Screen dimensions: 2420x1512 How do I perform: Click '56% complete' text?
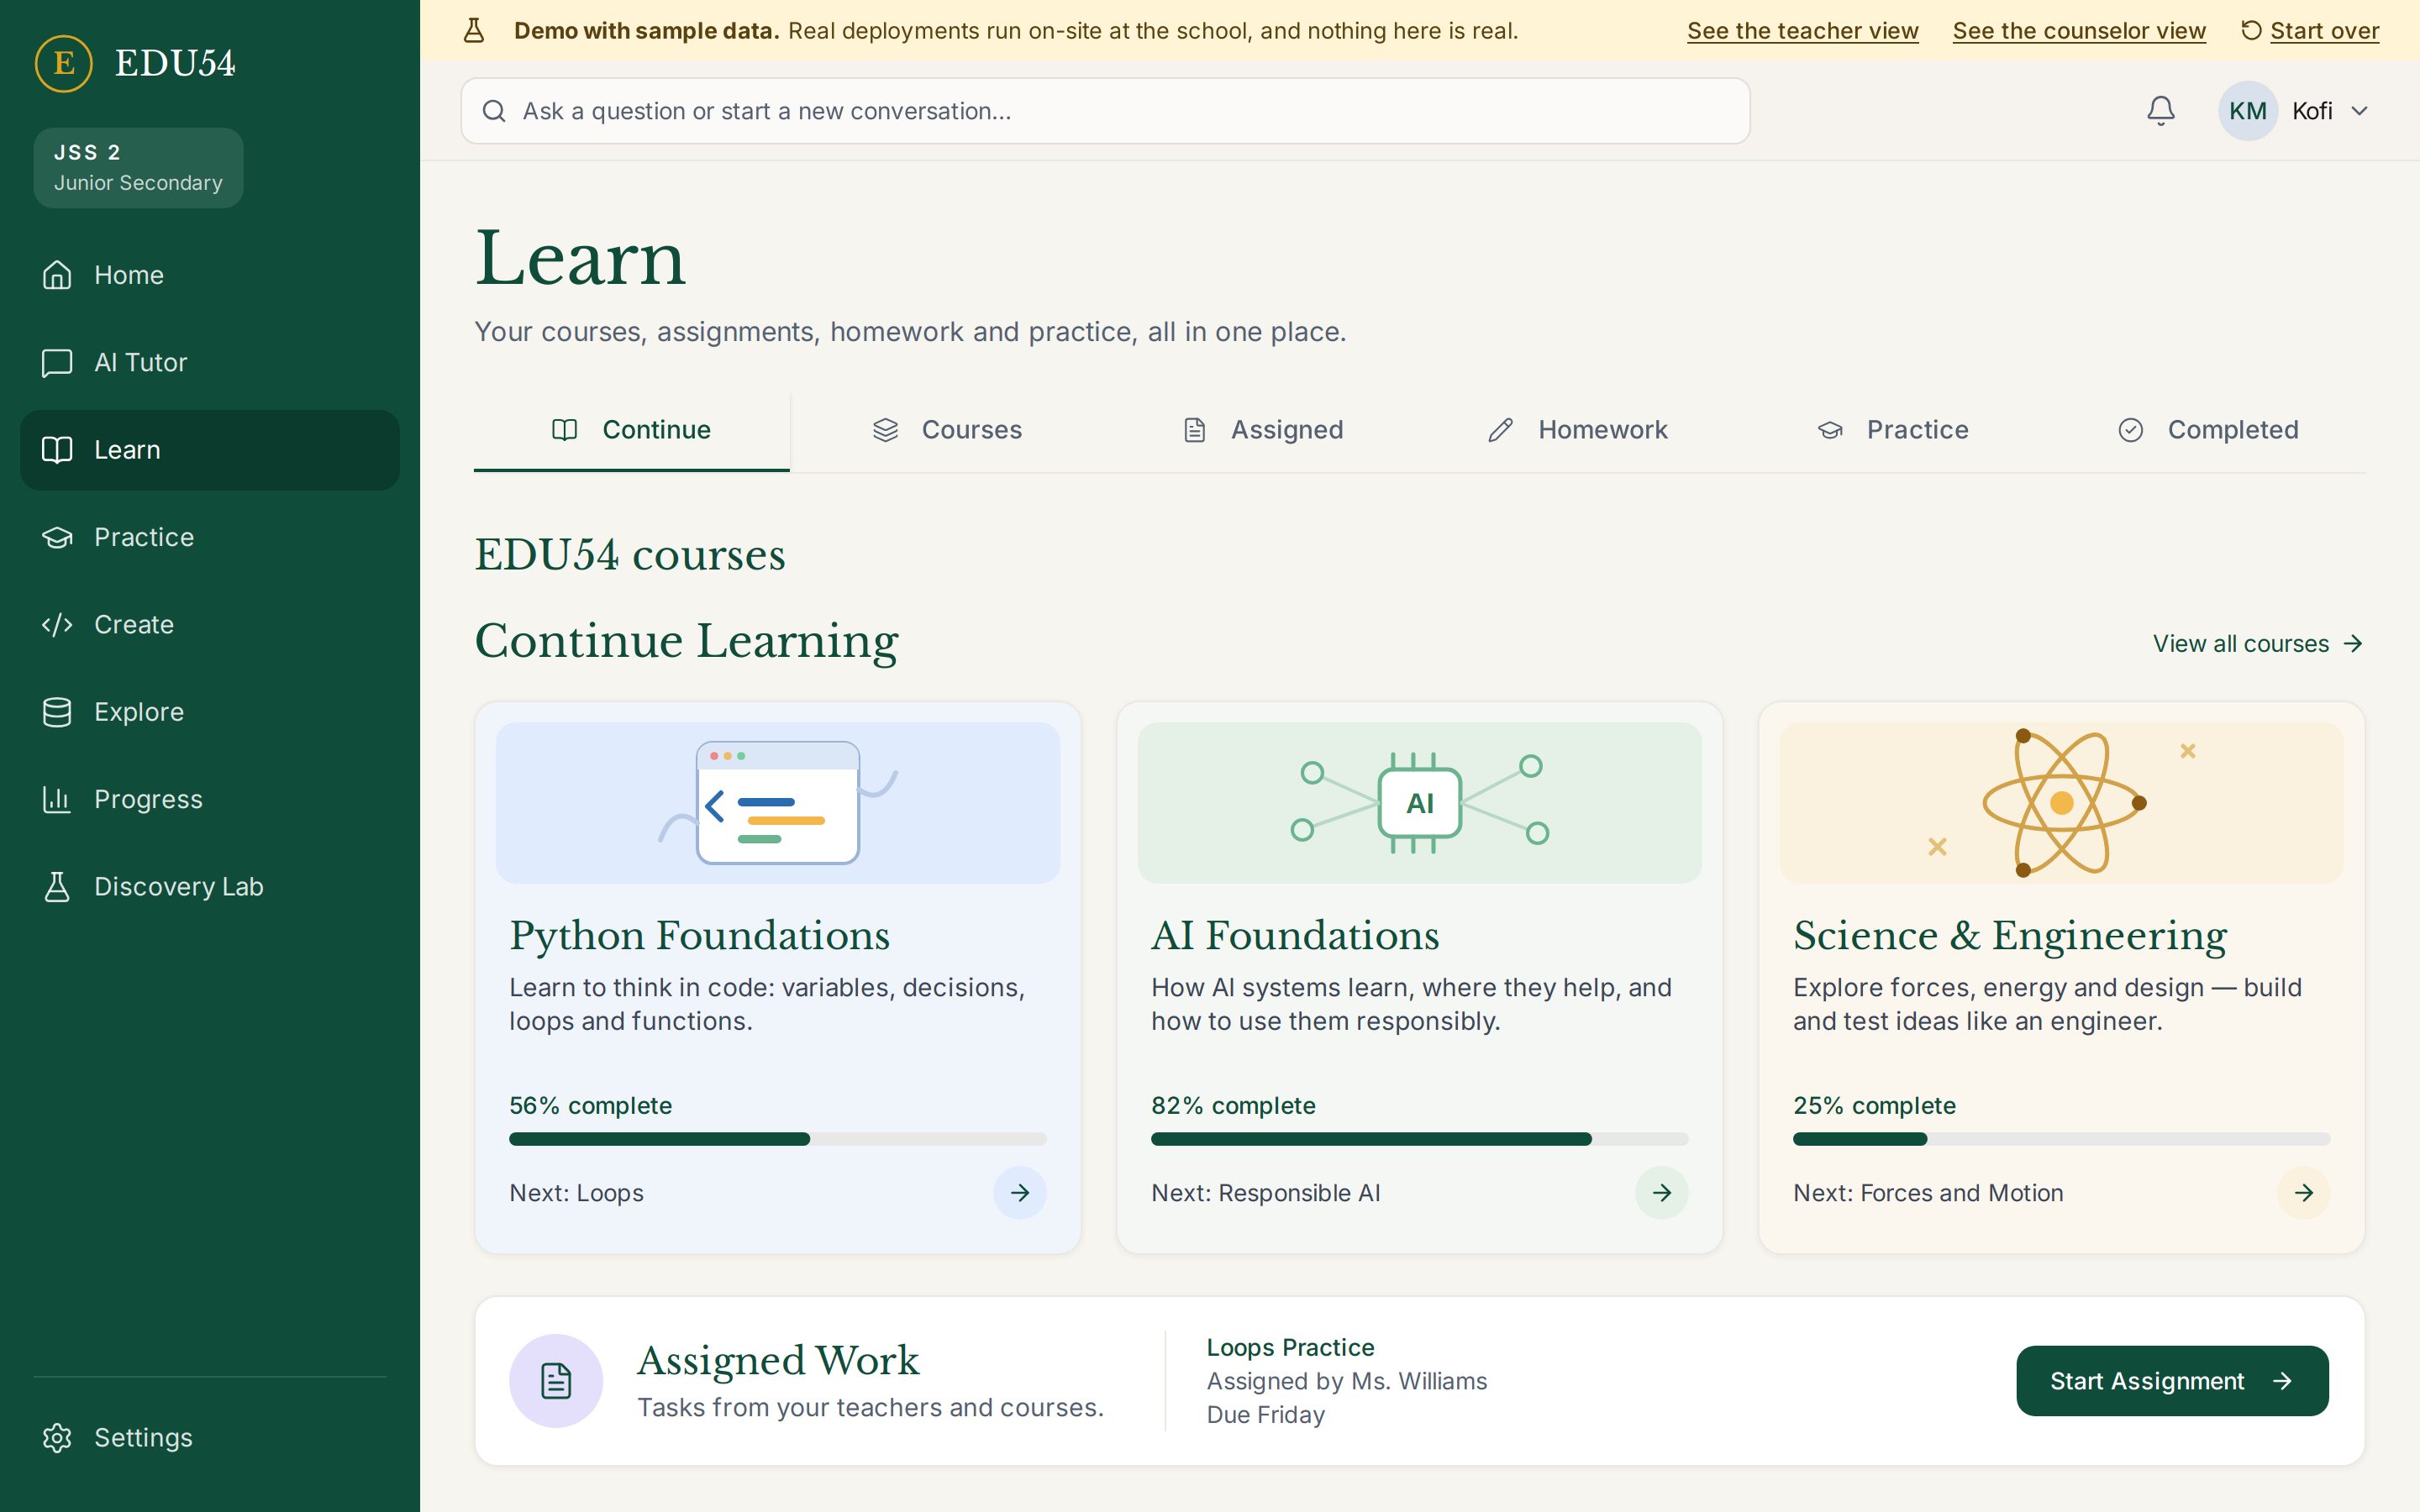click(590, 1106)
